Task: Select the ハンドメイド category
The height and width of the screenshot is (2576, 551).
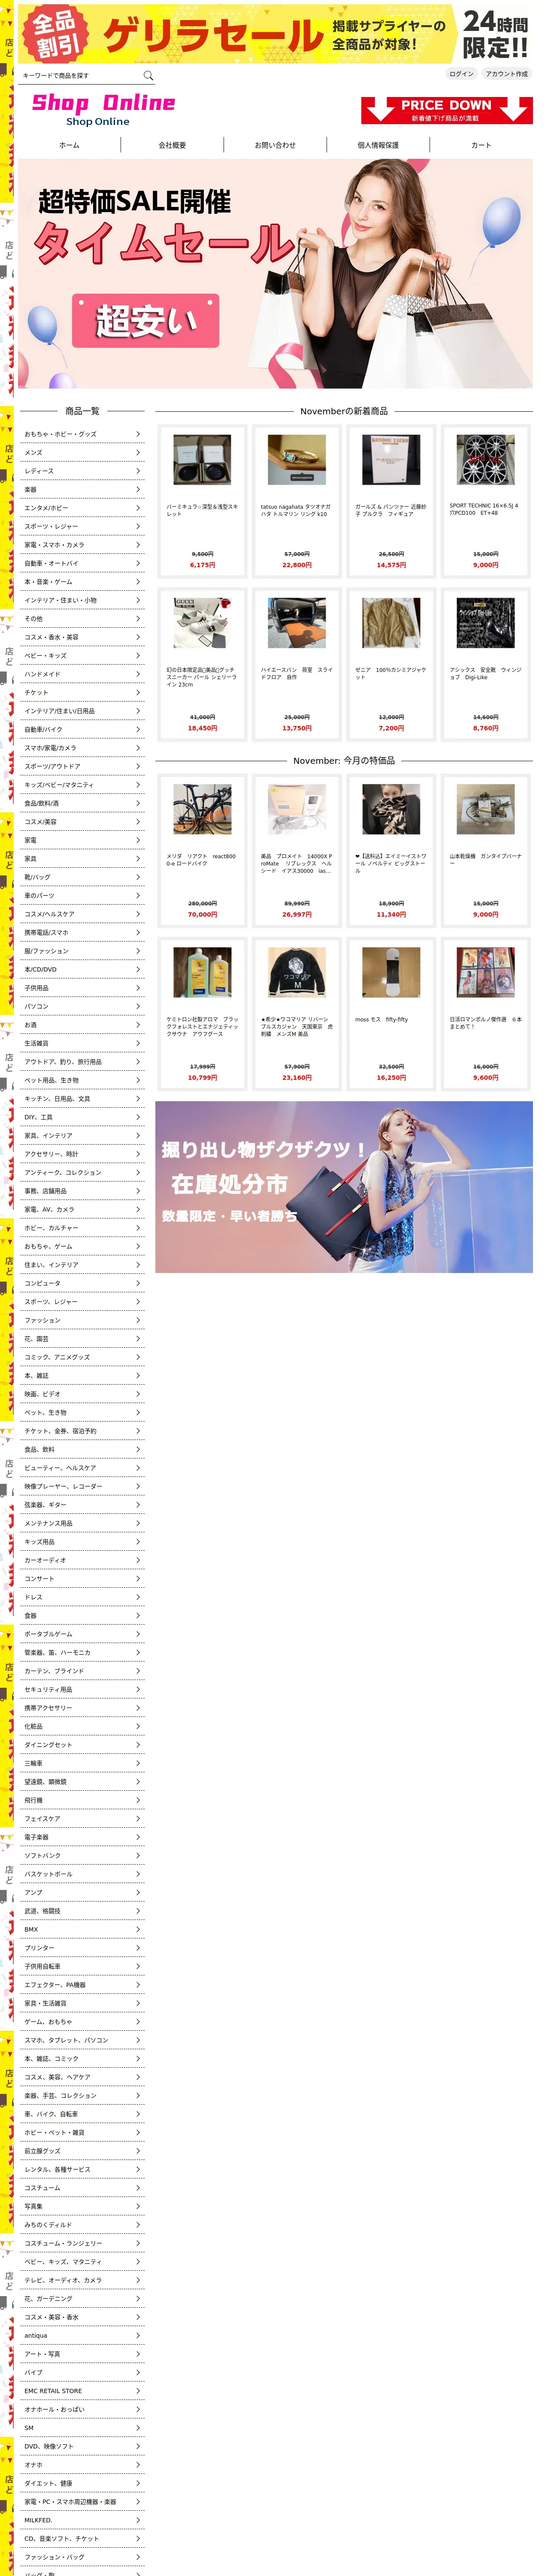Action: [82, 674]
